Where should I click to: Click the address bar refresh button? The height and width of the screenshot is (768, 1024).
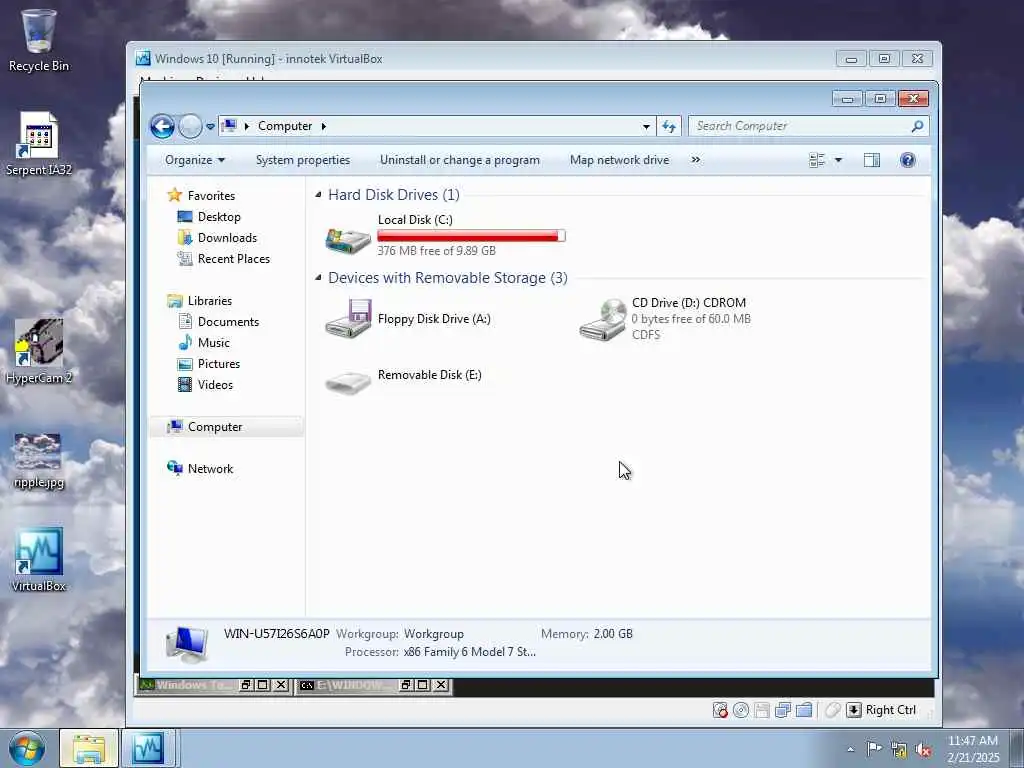668,127
